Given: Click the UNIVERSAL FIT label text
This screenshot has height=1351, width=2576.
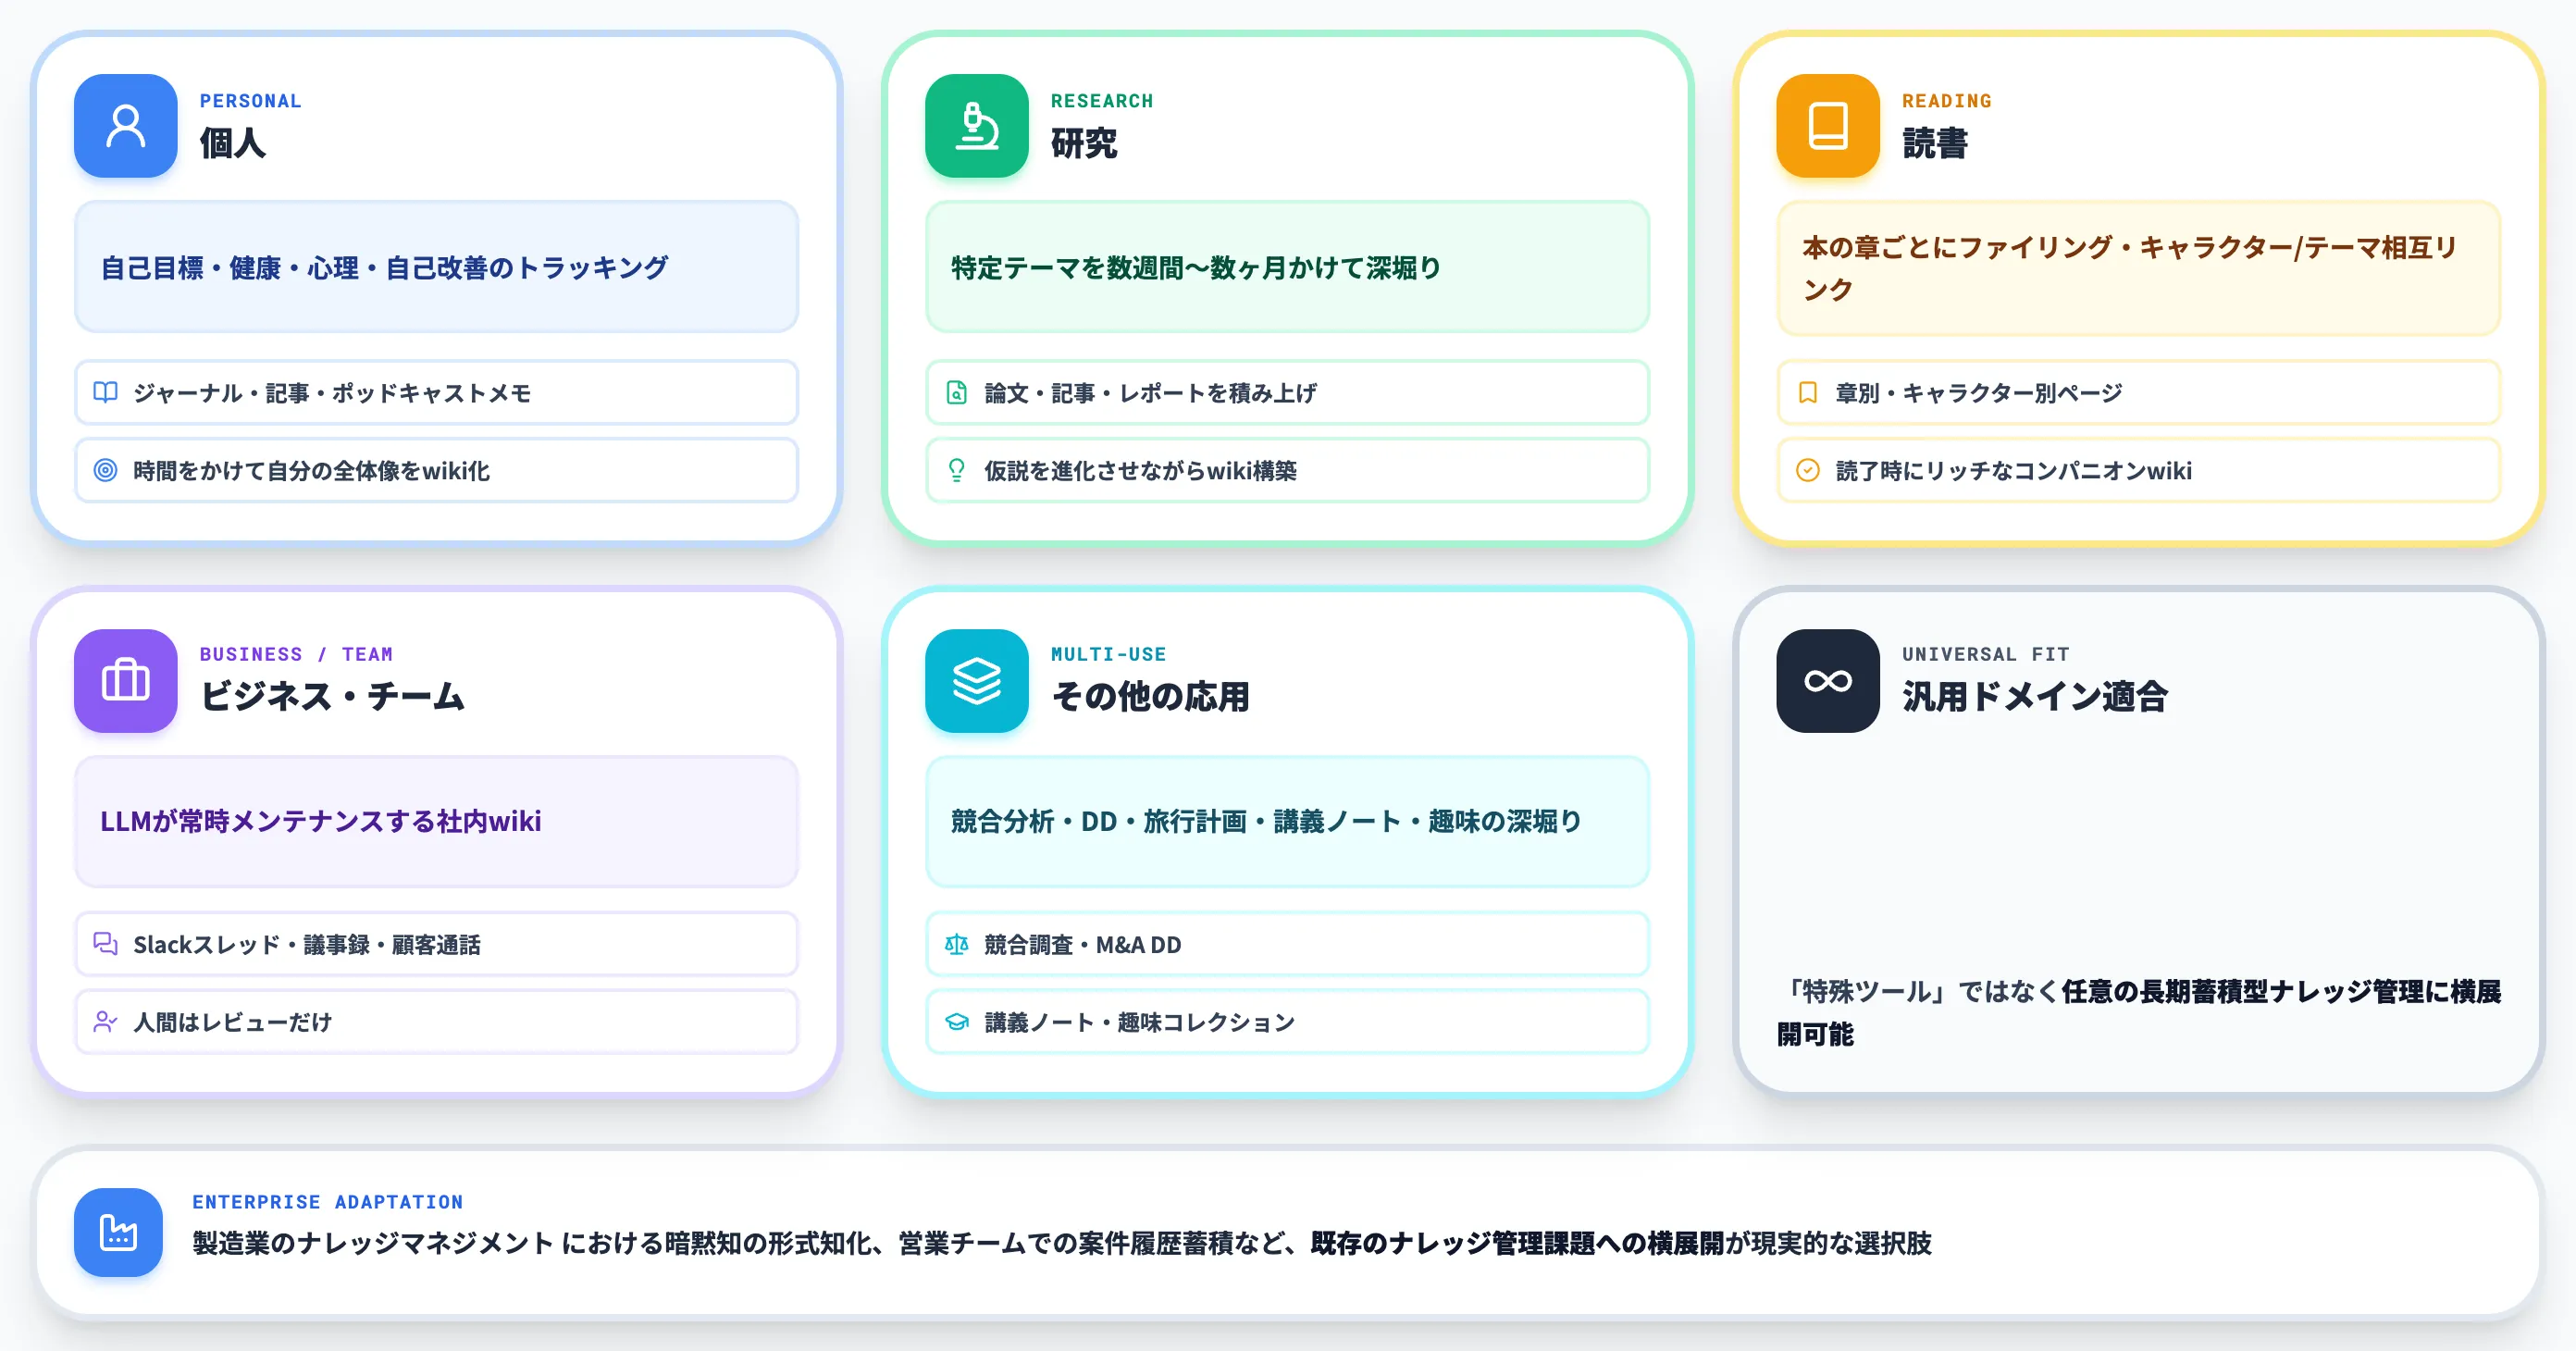Looking at the screenshot, I should pos(1985,654).
